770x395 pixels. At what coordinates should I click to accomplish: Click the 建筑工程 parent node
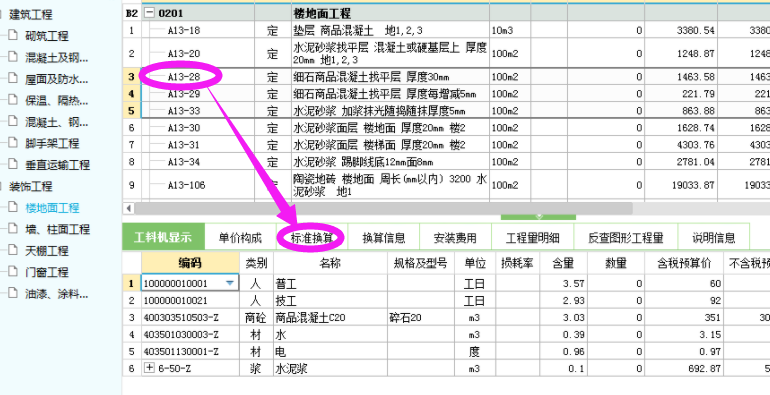(x=31, y=15)
